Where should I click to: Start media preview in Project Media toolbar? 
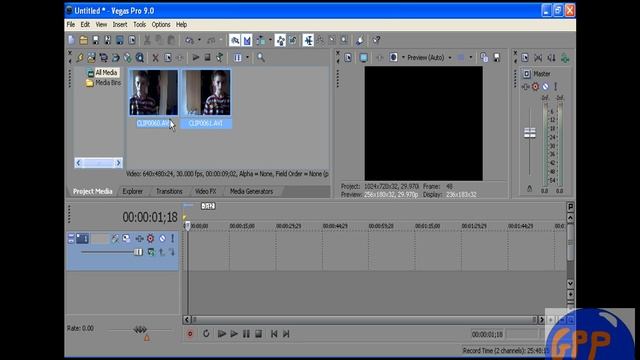(x=196, y=58)
